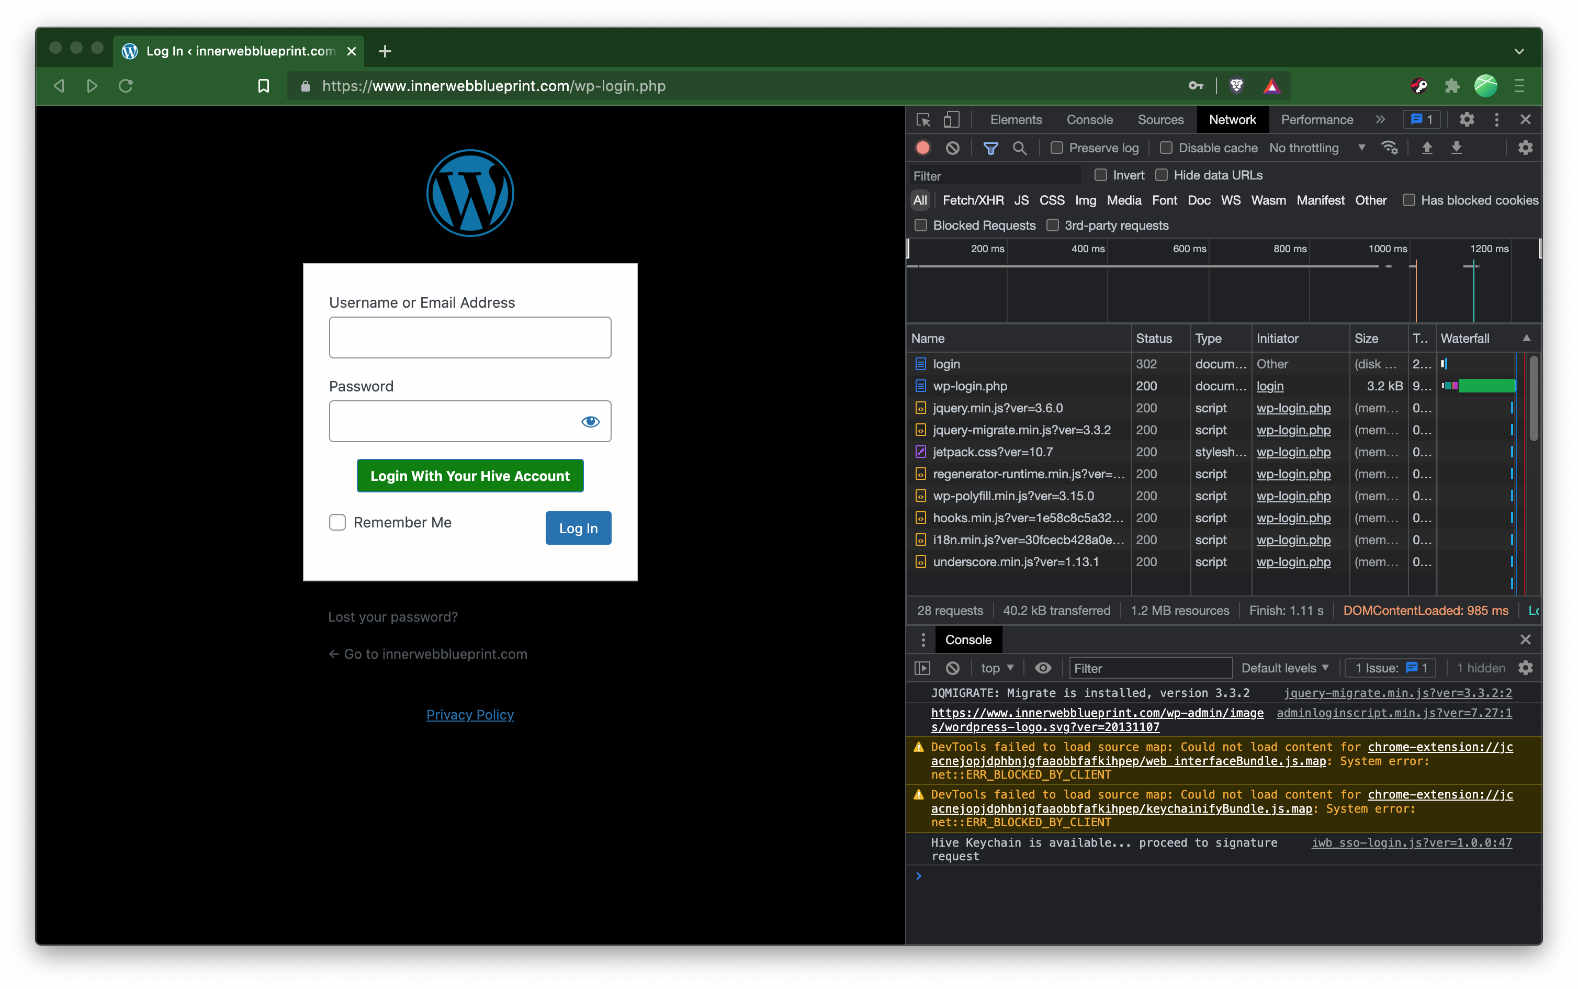Open iwb_sso-login.js source link in console
Image resolution: width=1578 pixels, height=989 pixels.
[1411, 843]
